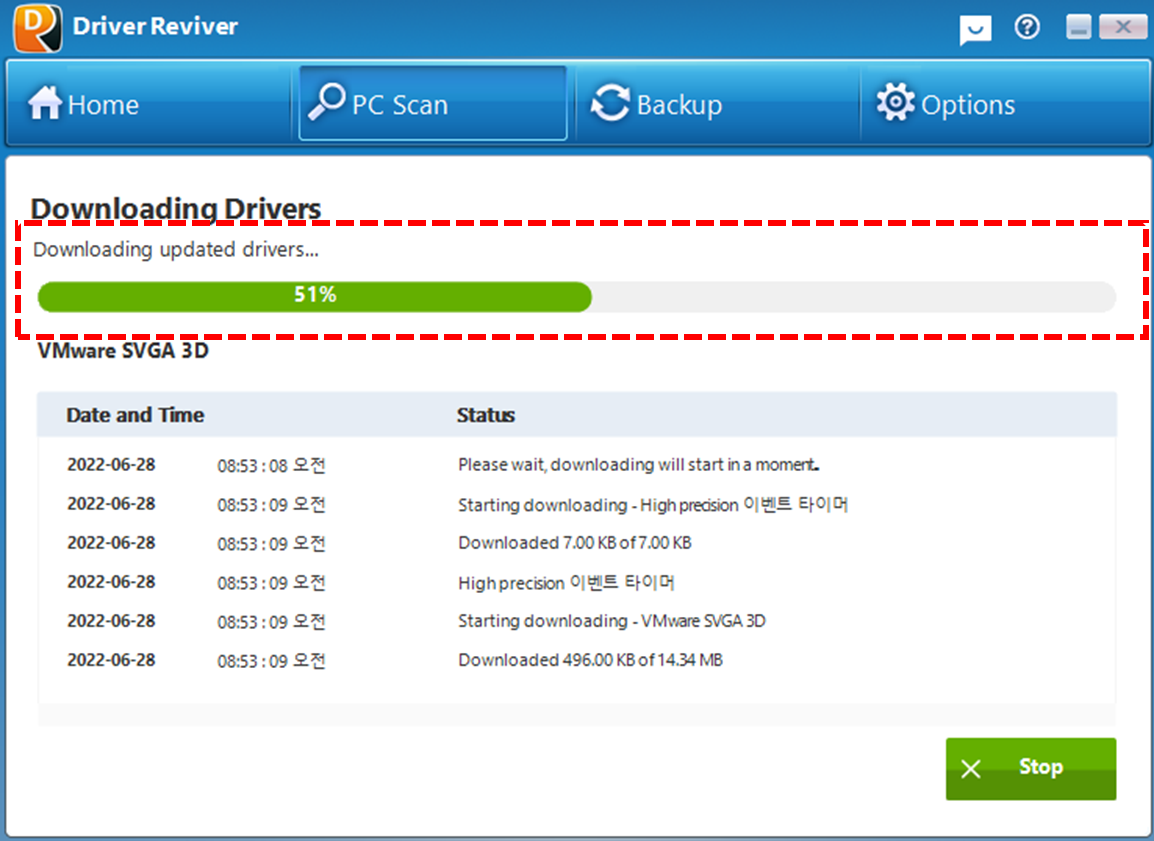Open the feedback chat bubble icon
Viewport: 1154px width, 841px height.
(975, 28)
